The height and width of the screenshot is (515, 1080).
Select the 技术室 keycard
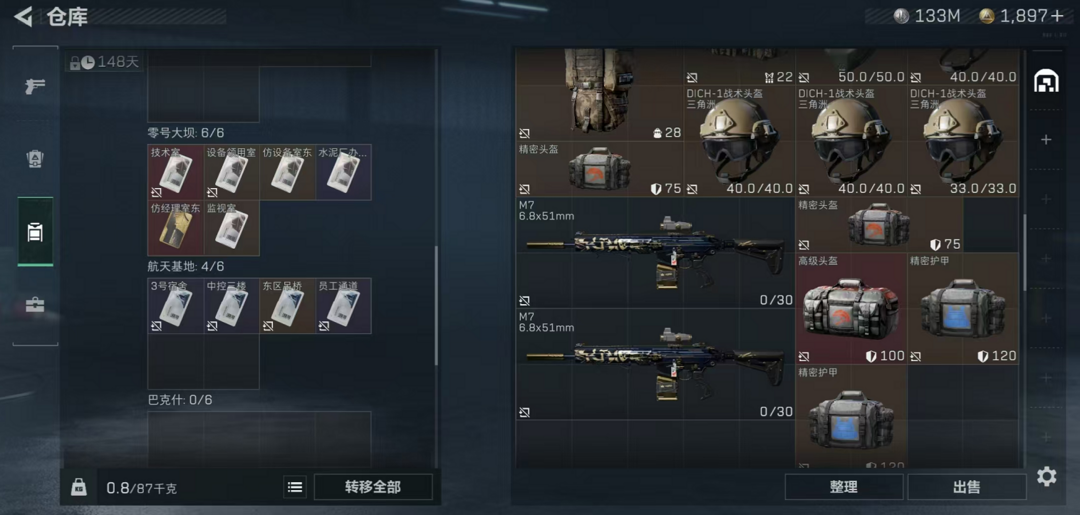pyautogui.click(x=176, y=172)
